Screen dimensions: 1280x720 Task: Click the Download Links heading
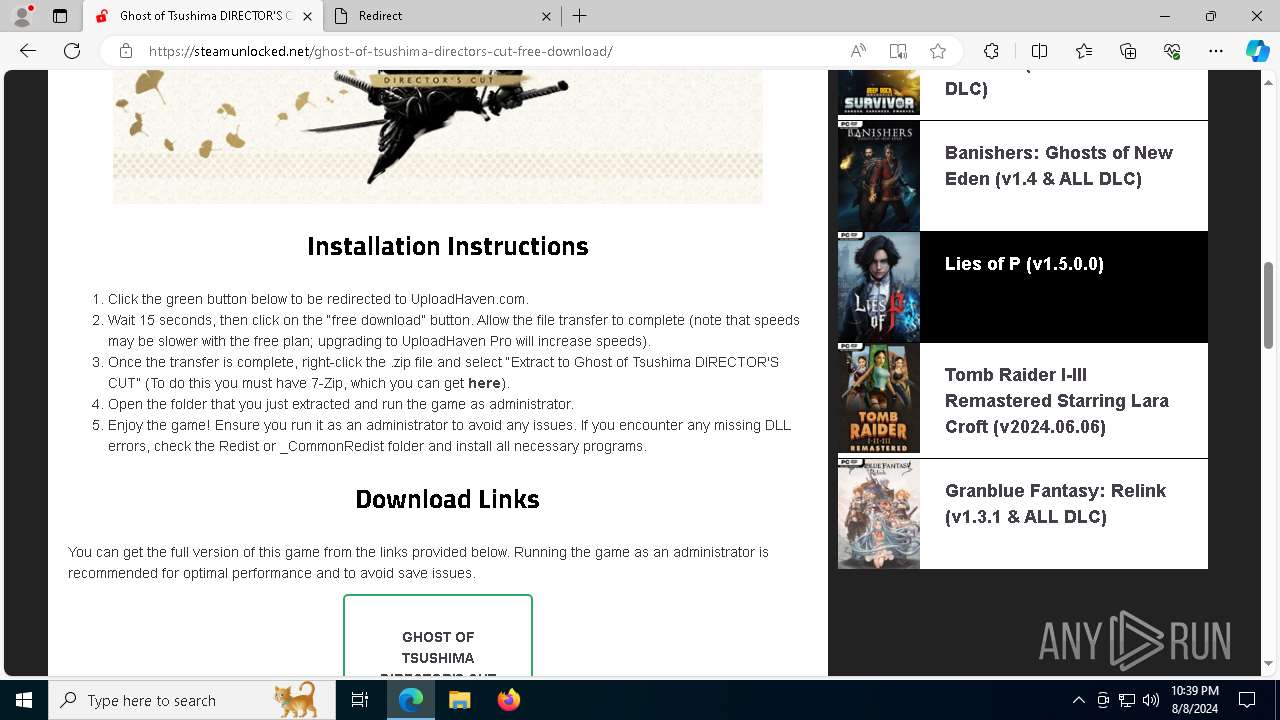[447, 499]
